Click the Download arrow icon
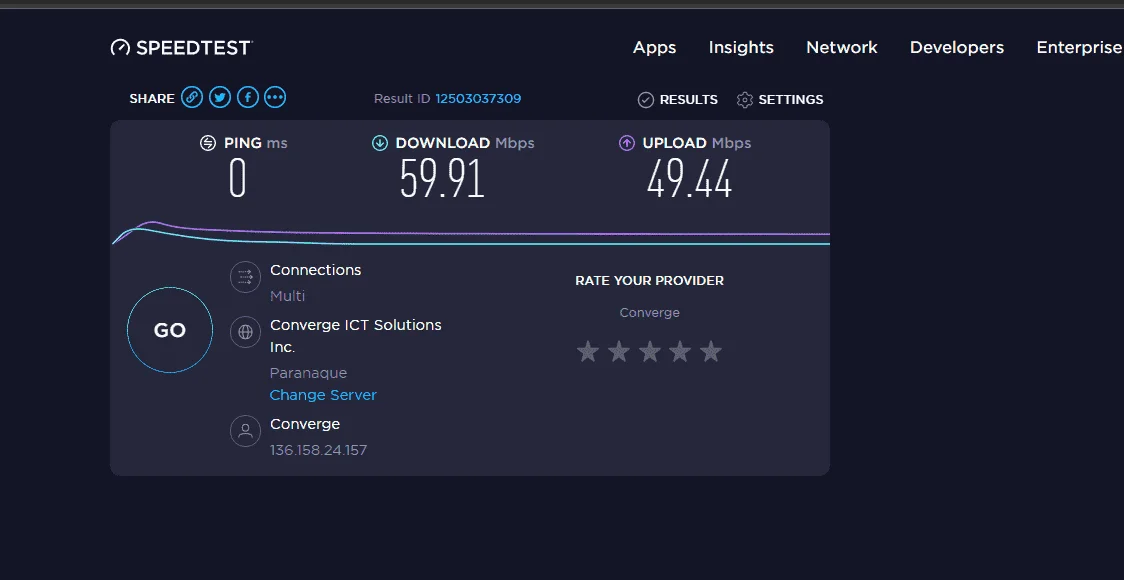 (380, 143)
